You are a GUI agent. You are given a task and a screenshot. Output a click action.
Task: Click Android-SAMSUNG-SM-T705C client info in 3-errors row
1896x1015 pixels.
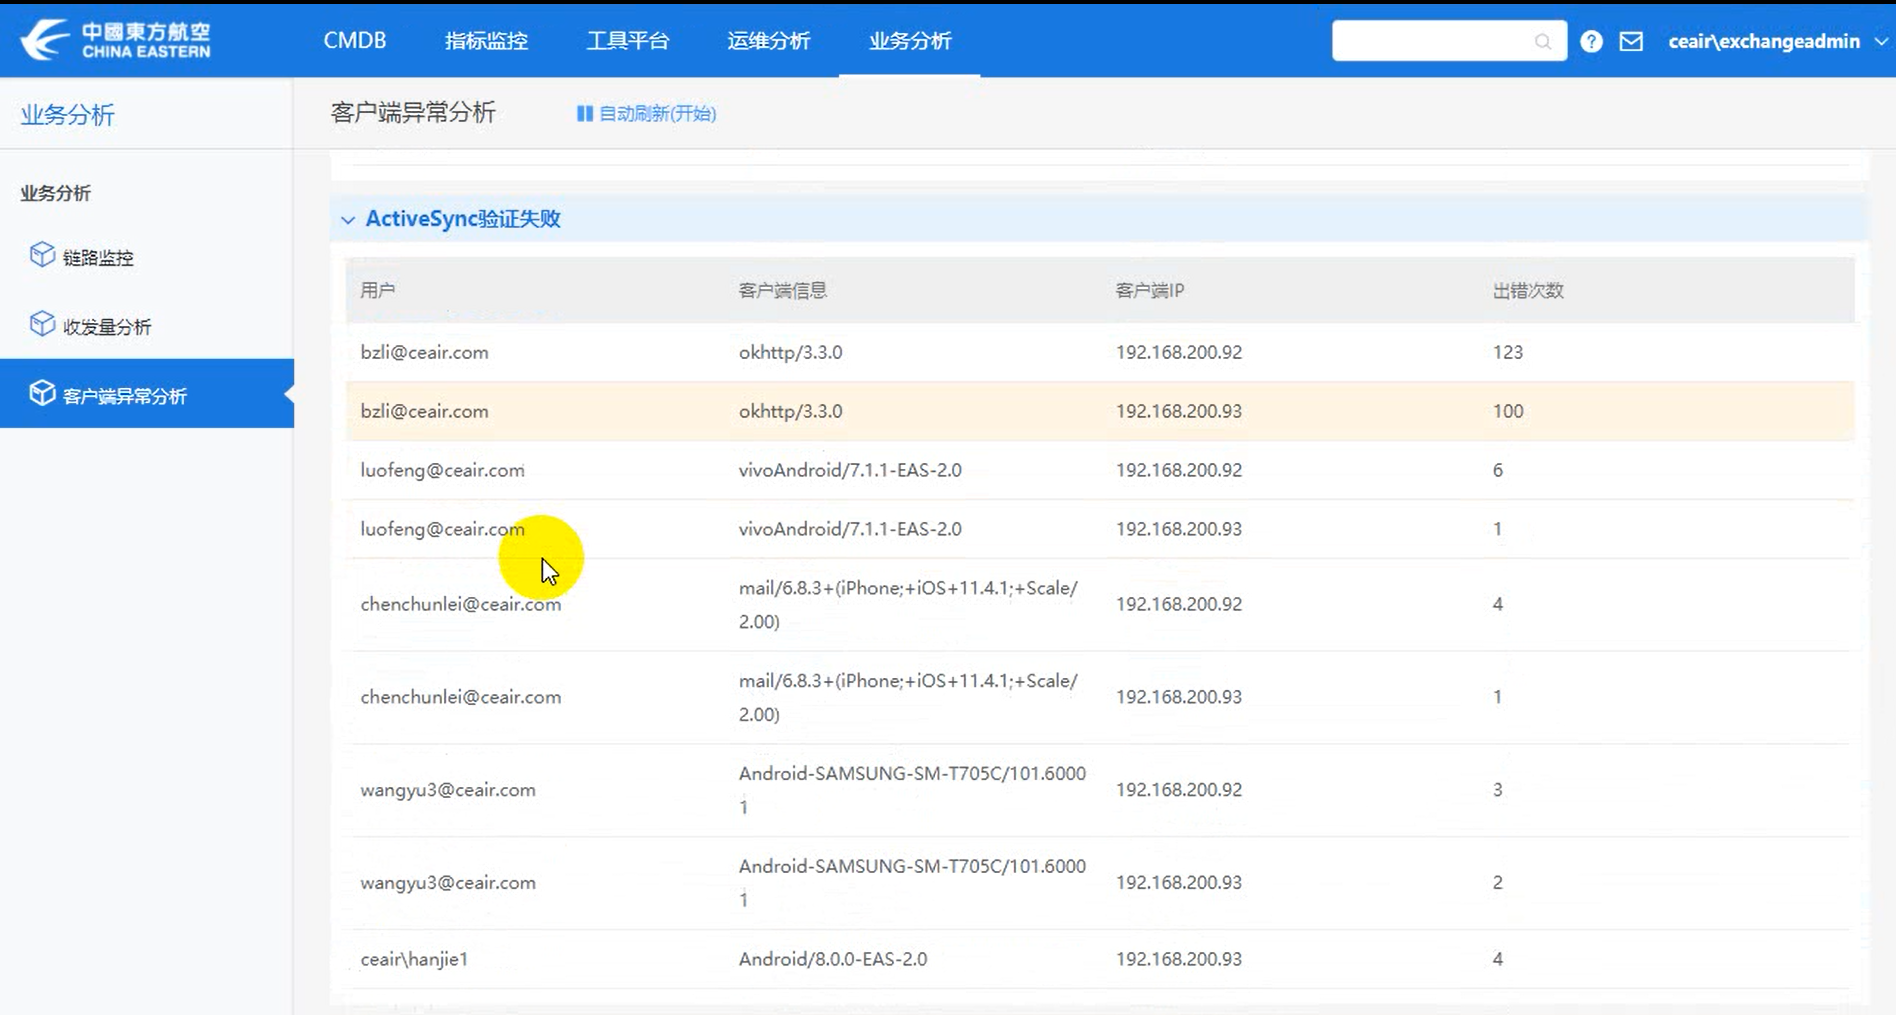click(912, 790)
